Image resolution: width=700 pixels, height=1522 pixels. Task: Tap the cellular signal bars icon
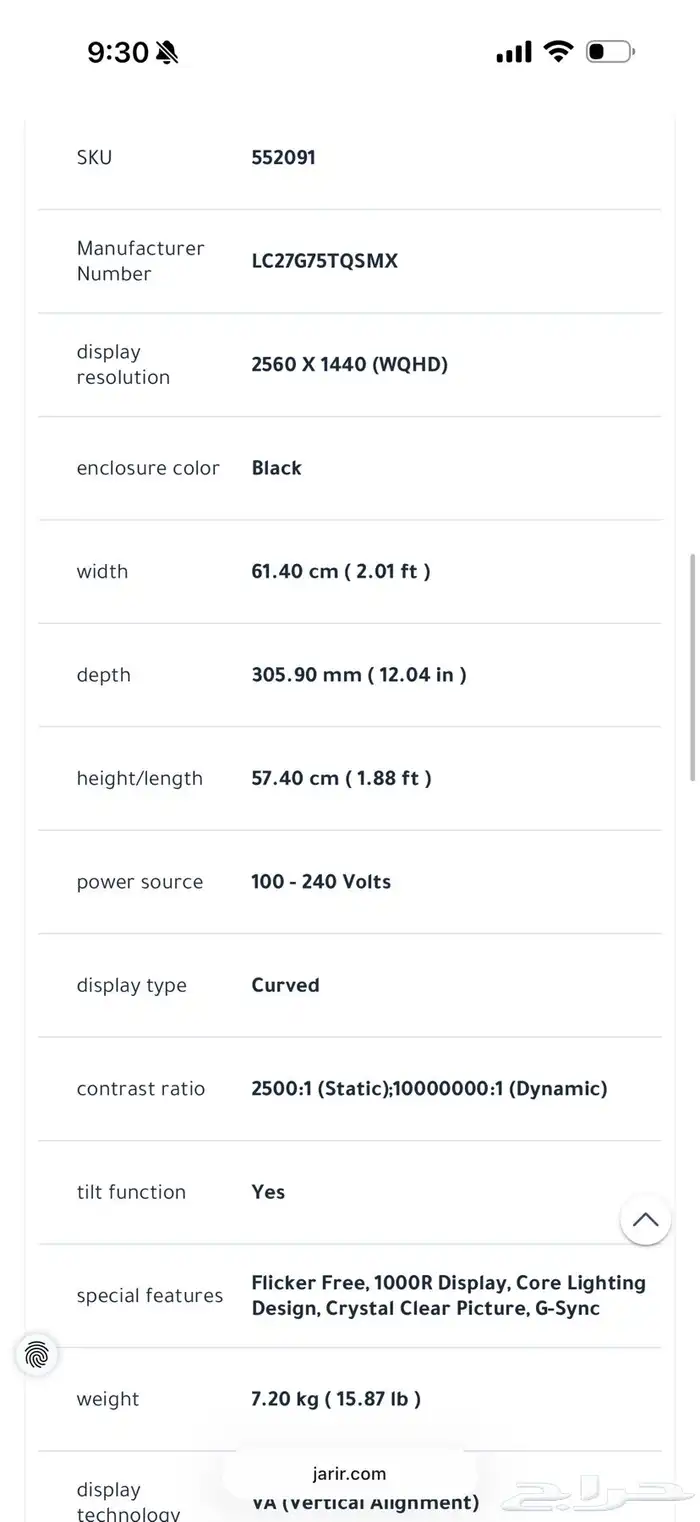(x=514, y=52)
